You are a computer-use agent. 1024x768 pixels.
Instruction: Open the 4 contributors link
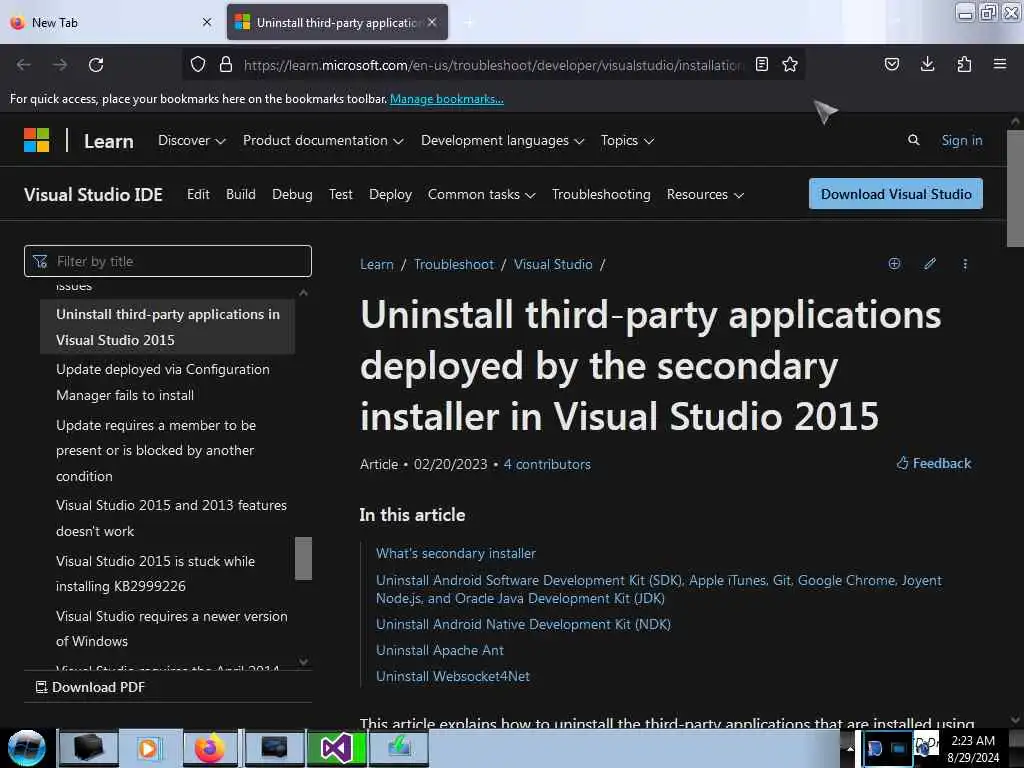coord(547,464)
